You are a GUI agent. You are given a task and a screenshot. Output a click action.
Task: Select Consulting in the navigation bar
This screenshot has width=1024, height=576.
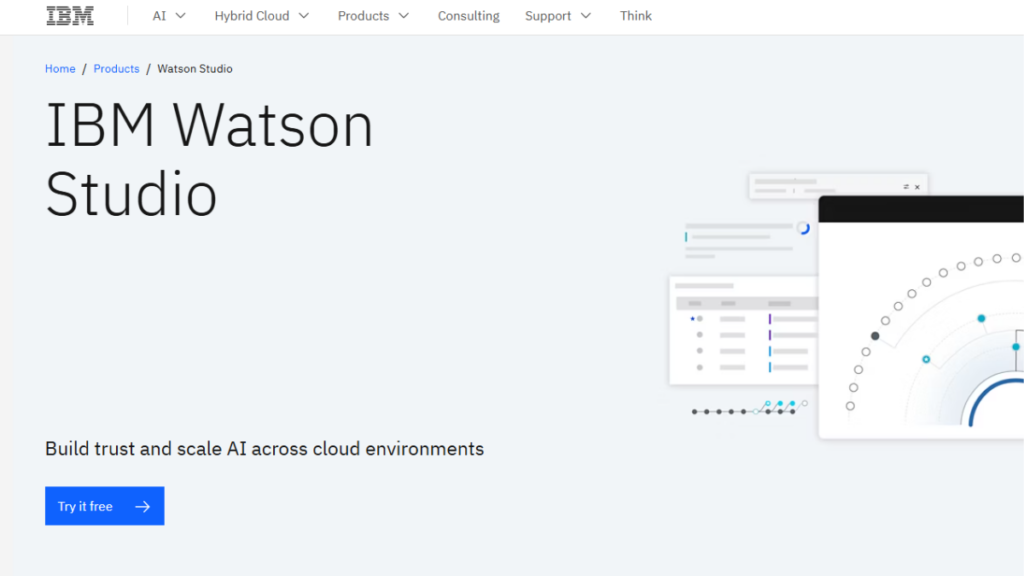(x=468, y=15)
